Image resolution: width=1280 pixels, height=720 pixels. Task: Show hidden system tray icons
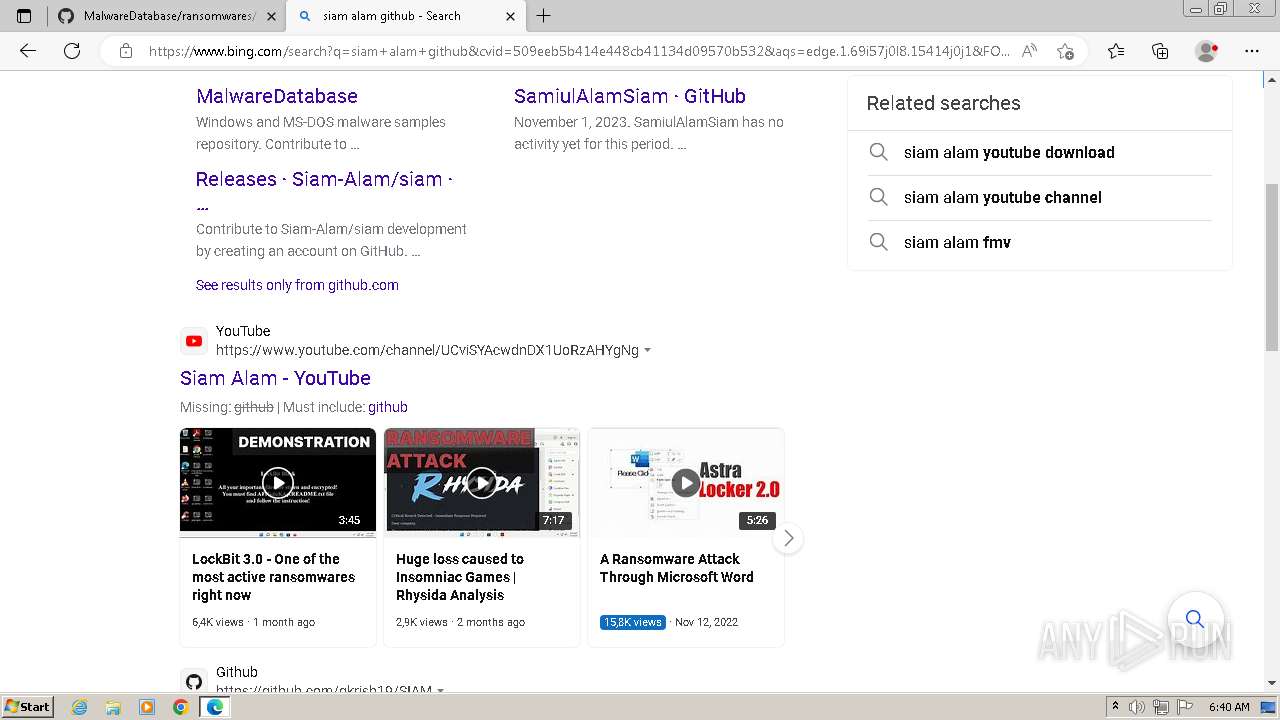coord(1115,707)
